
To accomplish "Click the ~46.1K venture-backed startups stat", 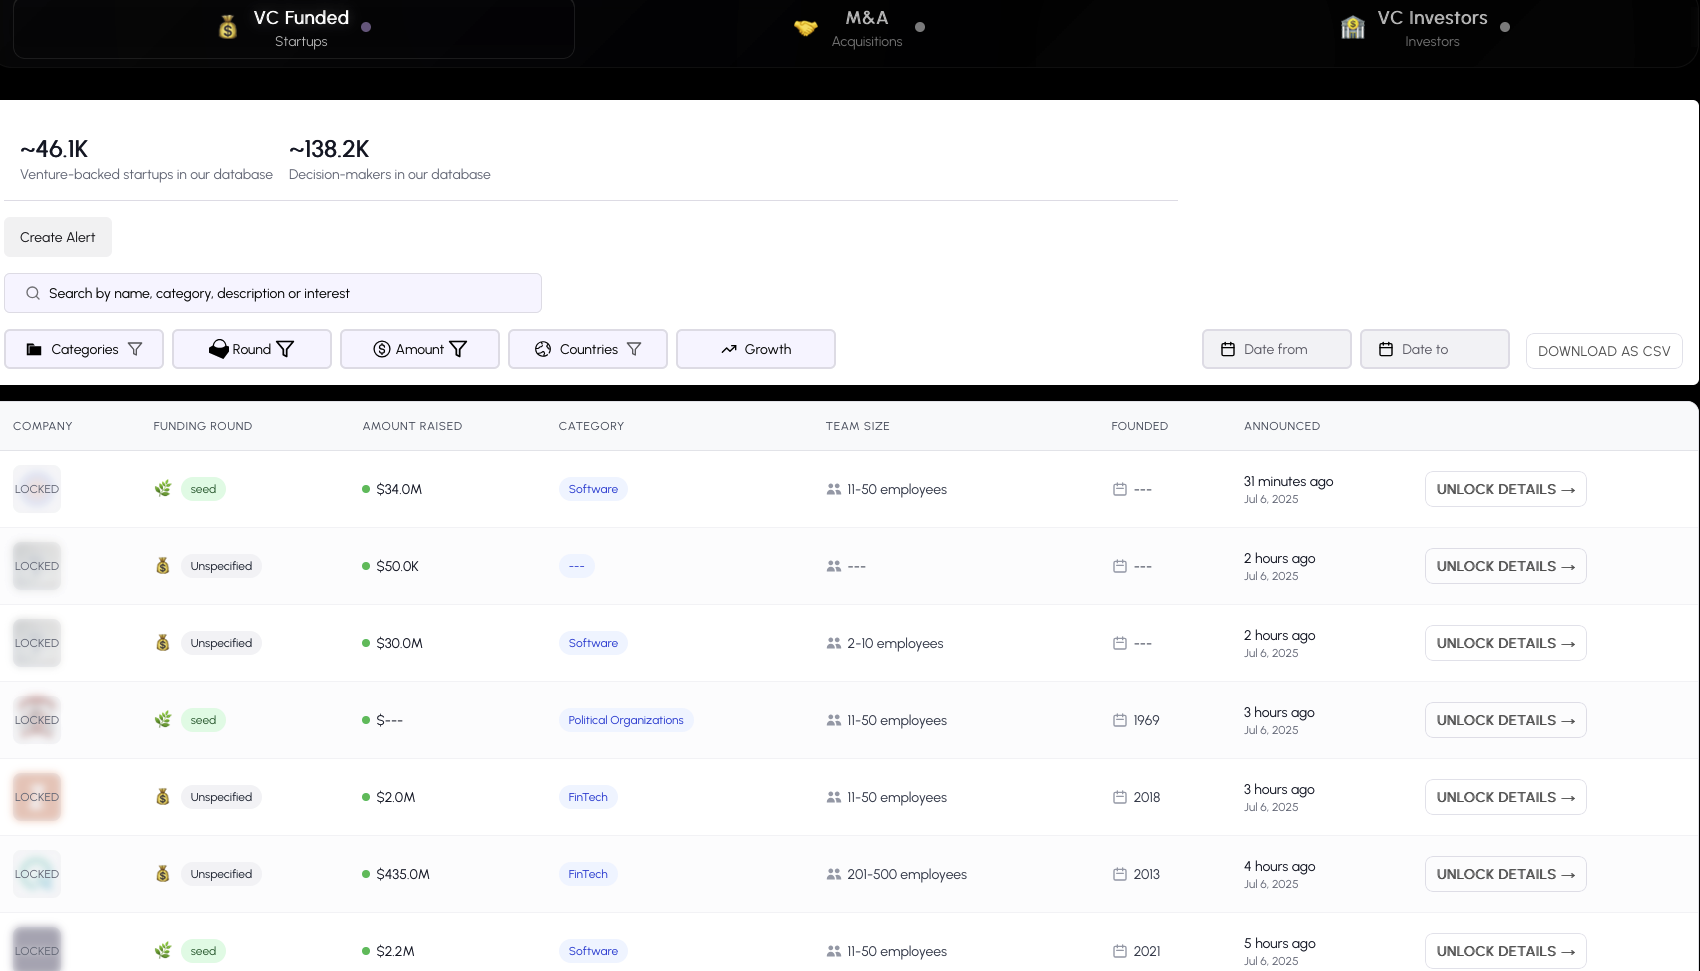I will coord(146,160).
